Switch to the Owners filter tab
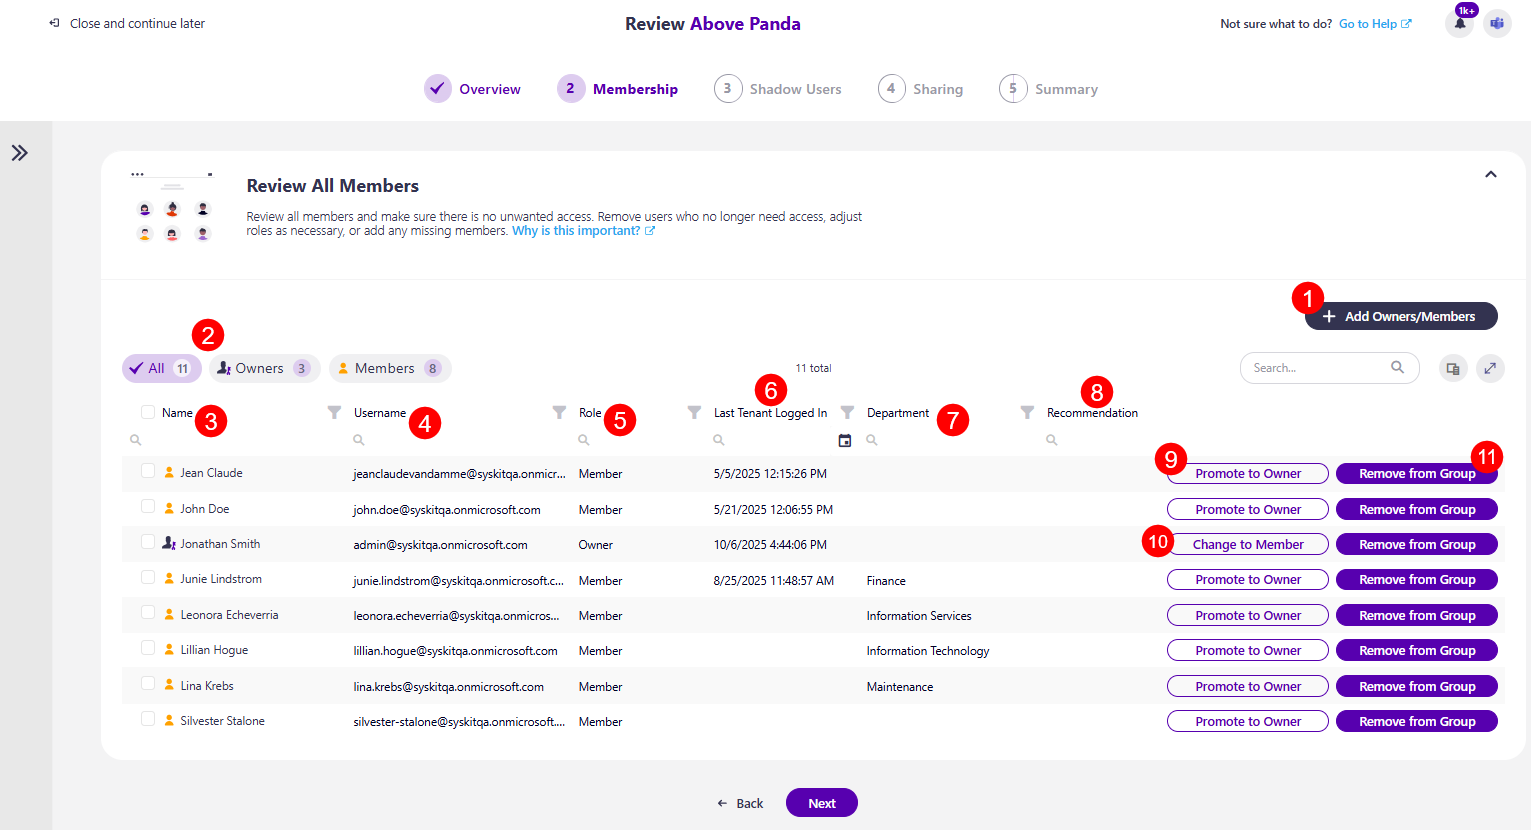Viewport: 1531px width, 830px height. [x=264, y=368]
